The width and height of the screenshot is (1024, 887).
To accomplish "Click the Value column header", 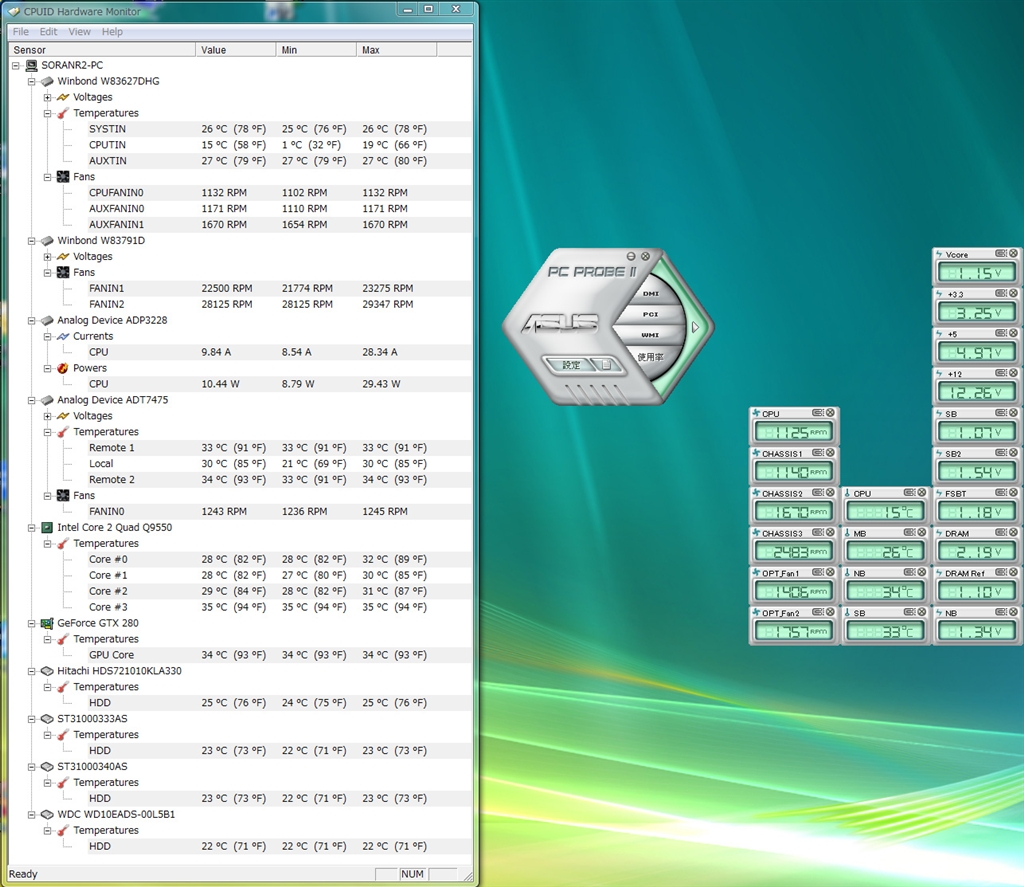I will (236, 50).
